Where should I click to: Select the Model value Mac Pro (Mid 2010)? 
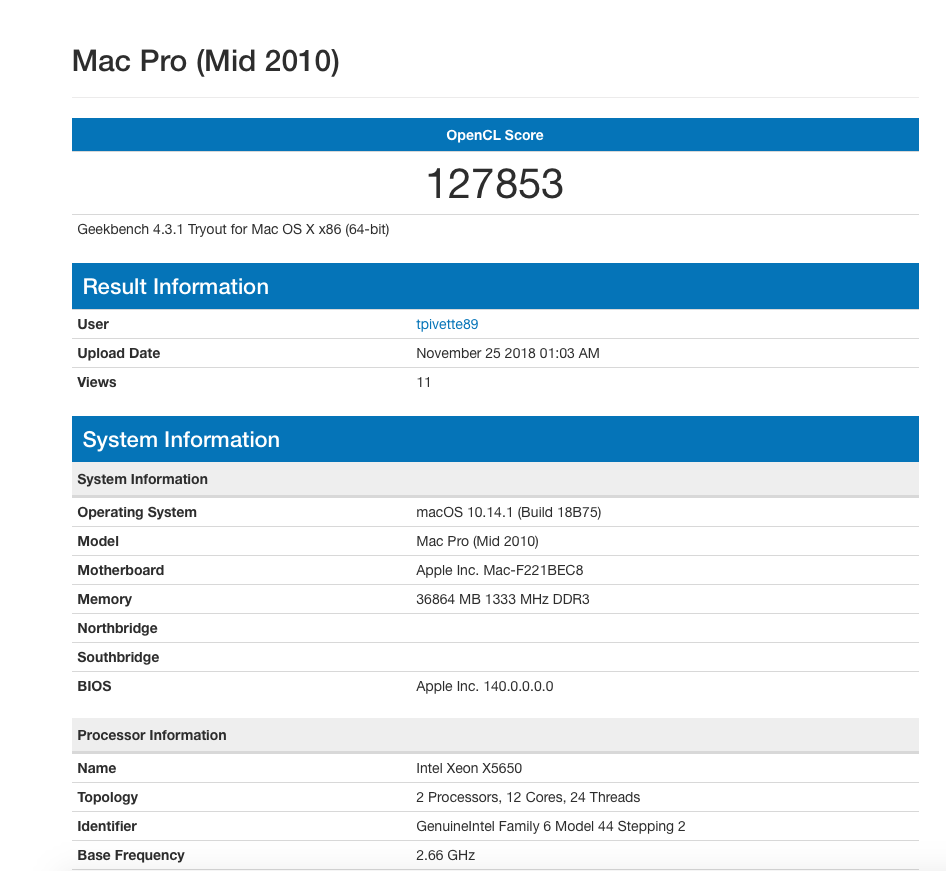click(477, 542)
